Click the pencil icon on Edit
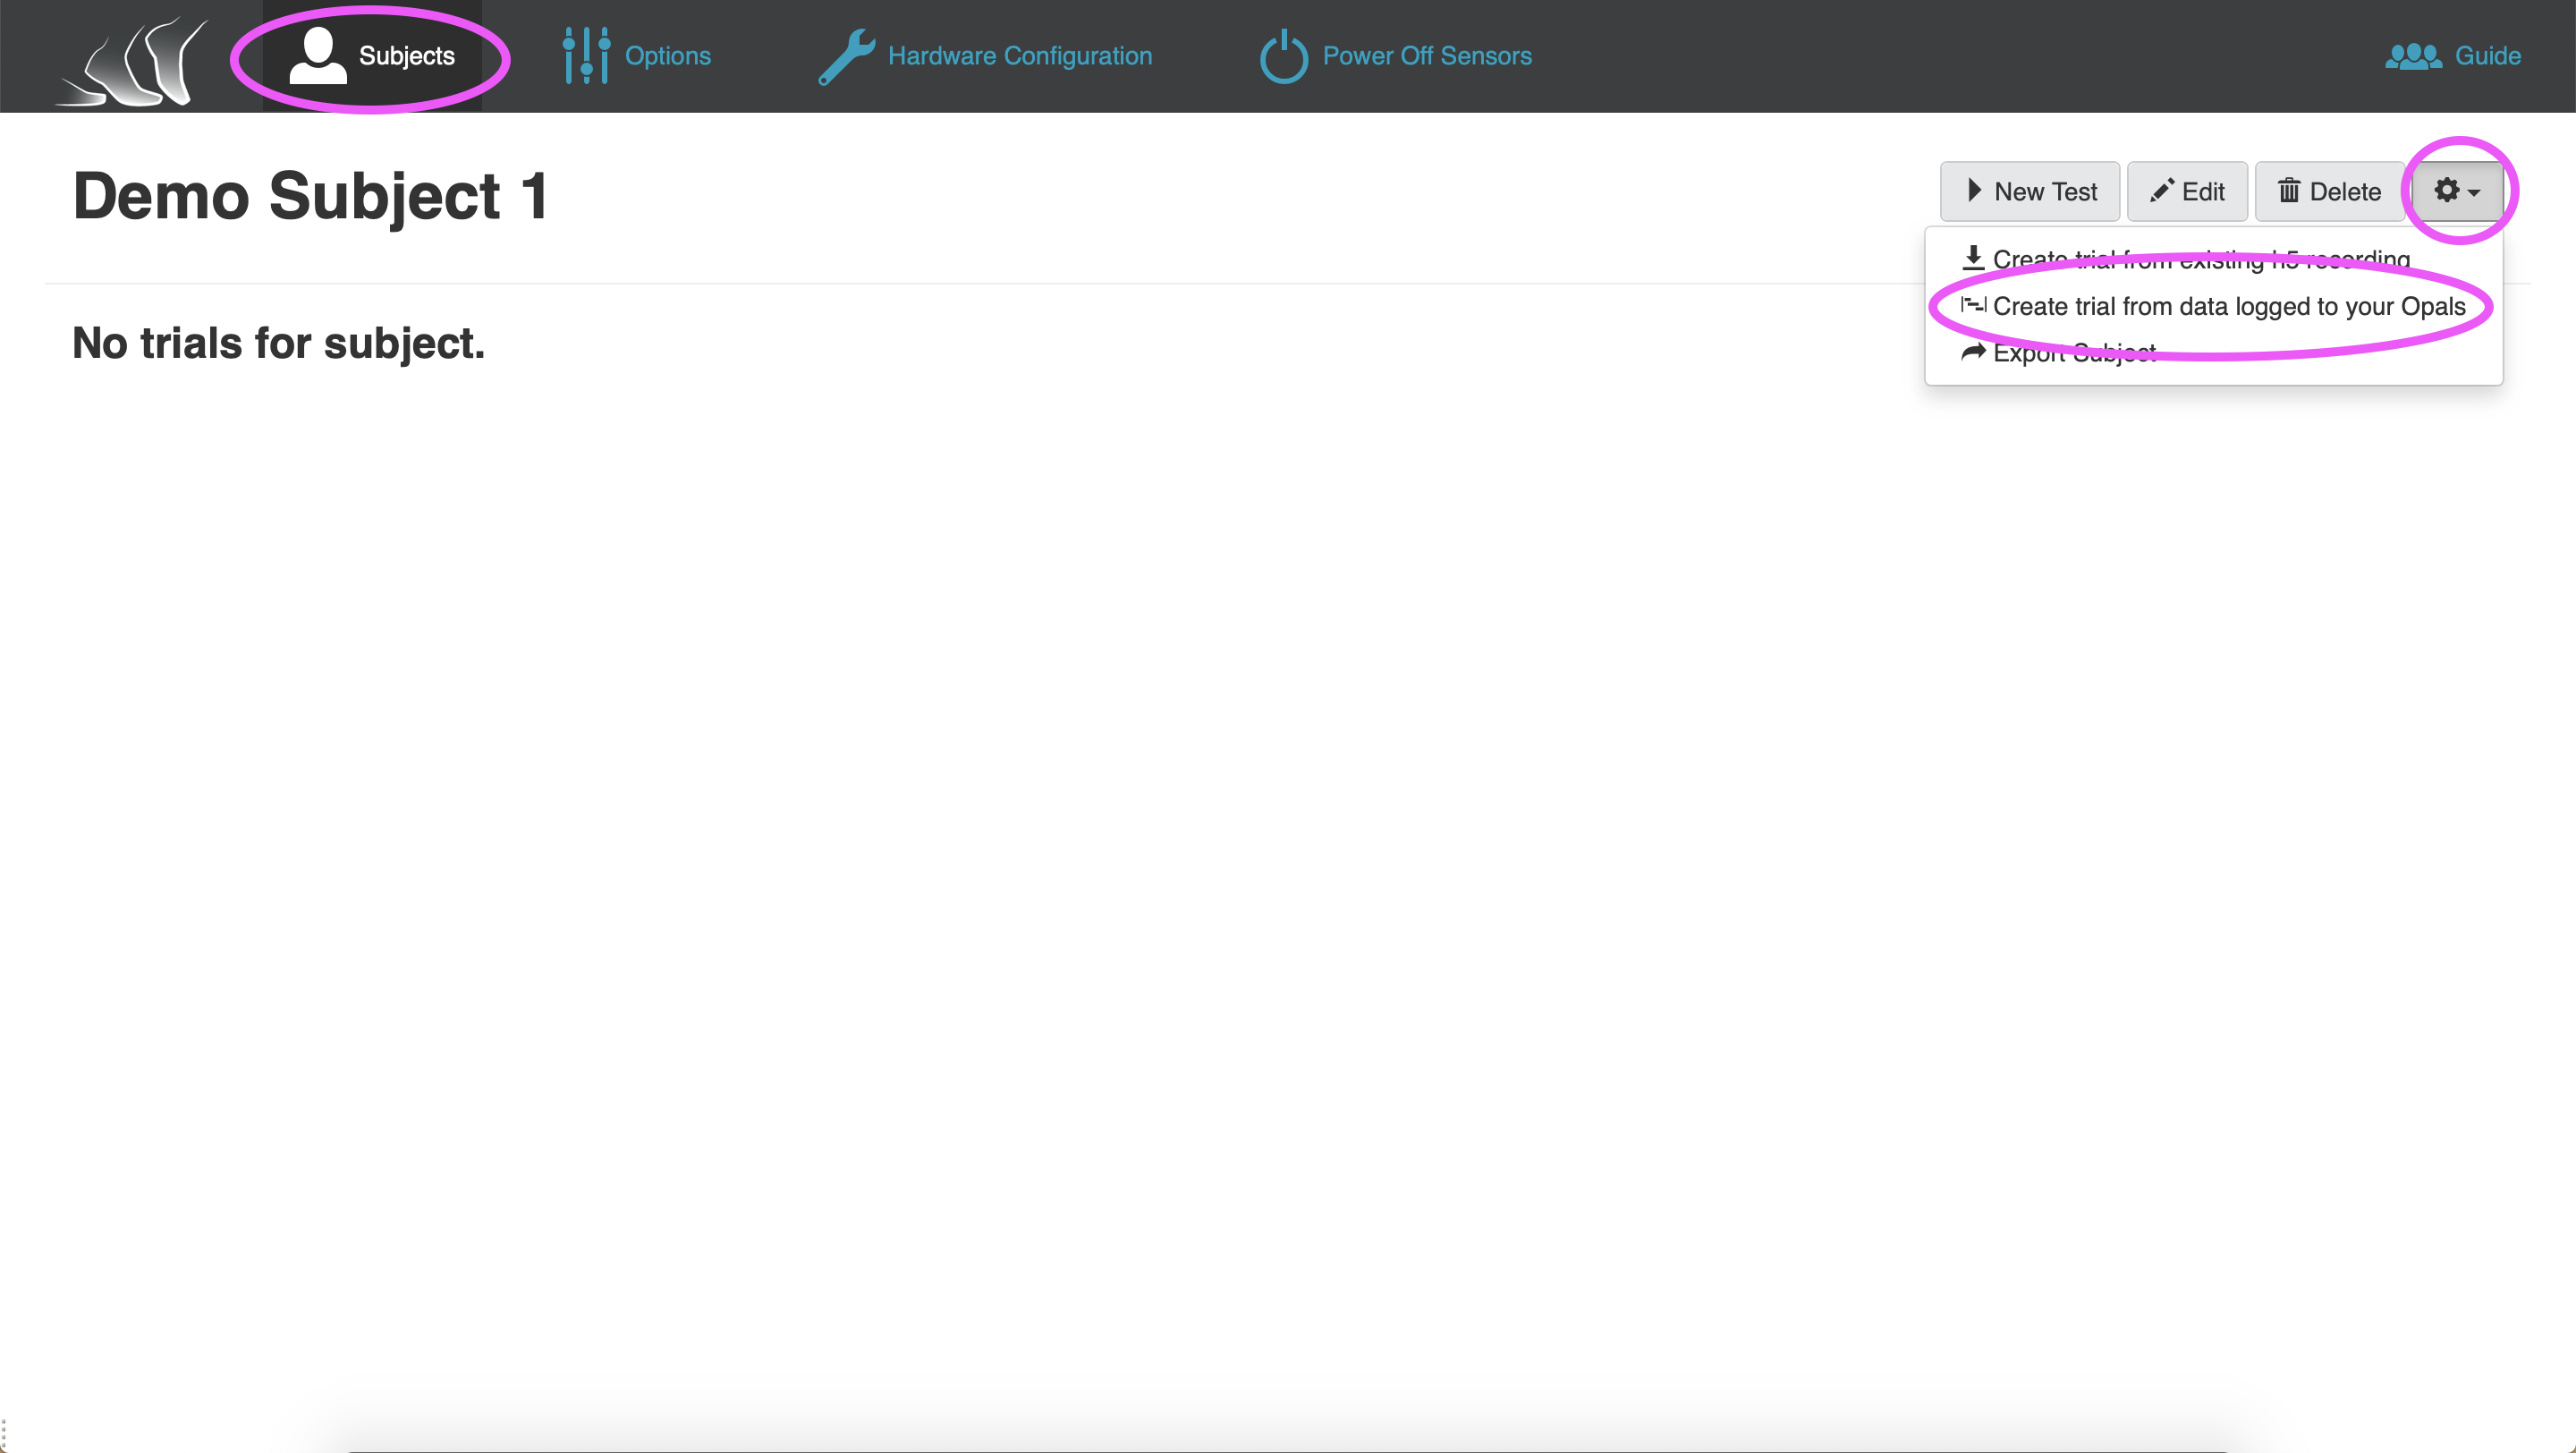 coord(2162,190)
